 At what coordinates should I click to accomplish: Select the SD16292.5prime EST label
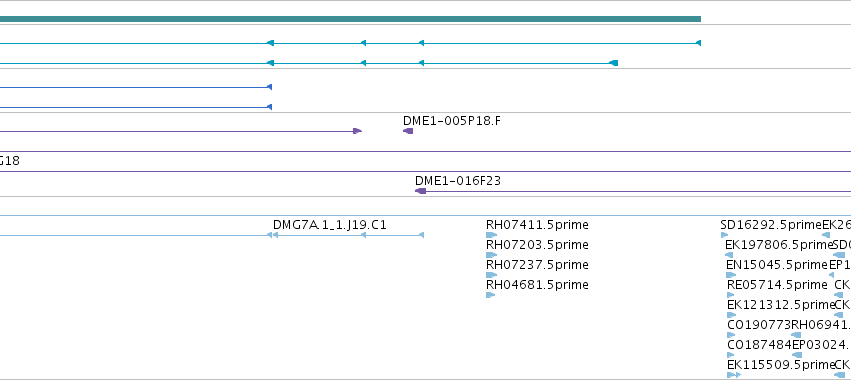click(771, 225)
